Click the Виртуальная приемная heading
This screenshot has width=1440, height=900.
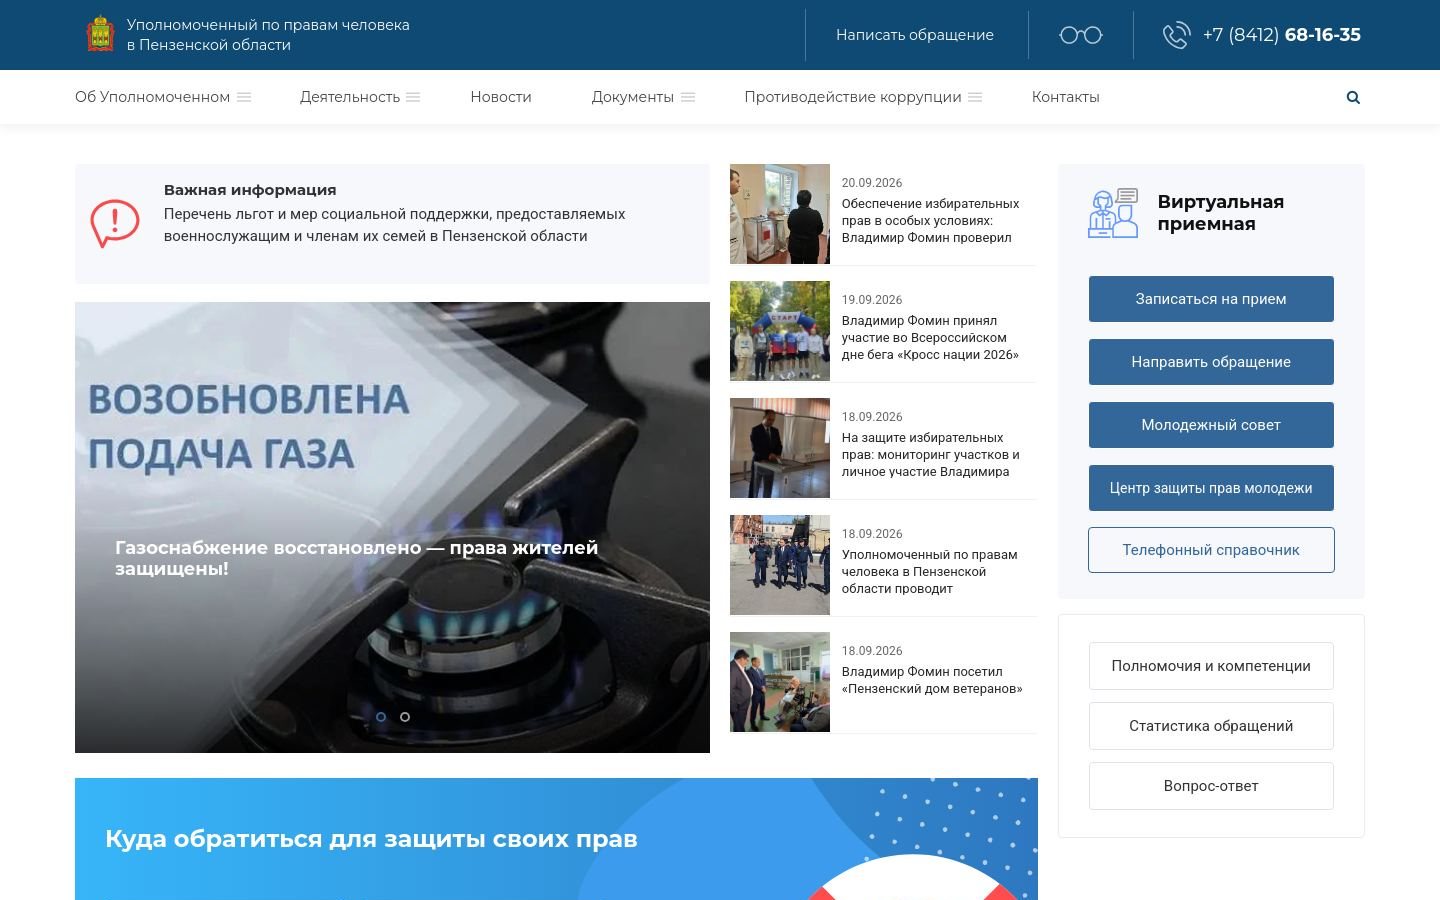click(x=1221, y=213)
